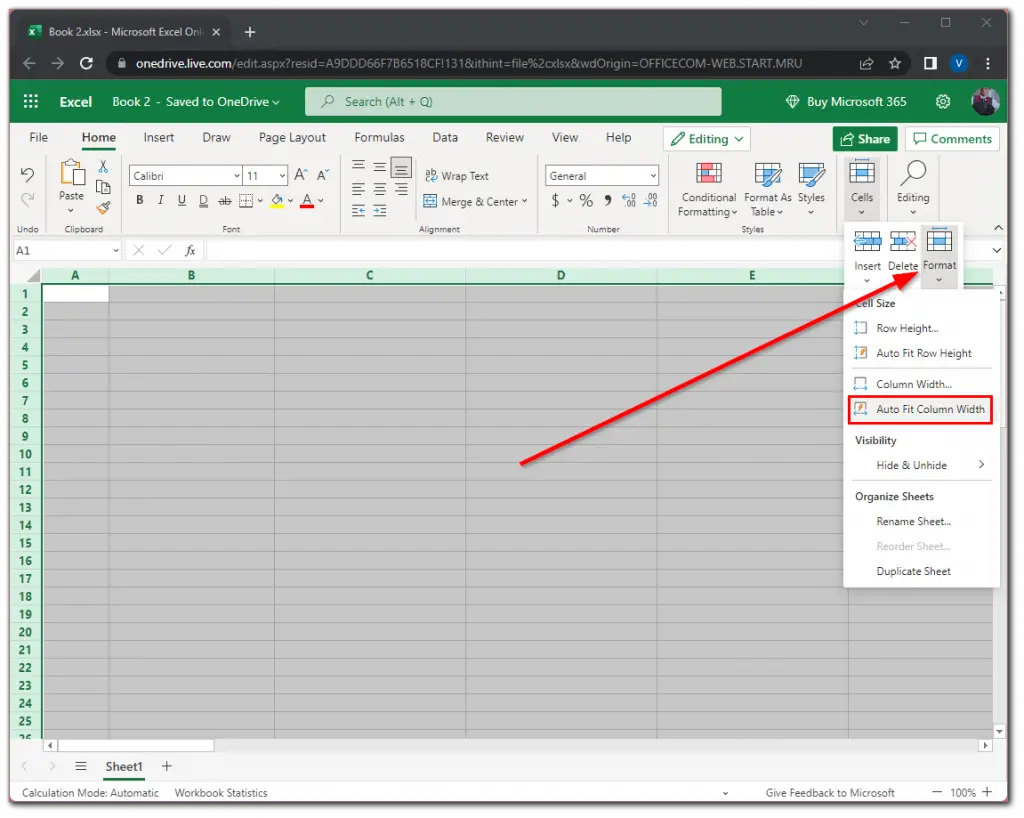
Task: Toggle Italic formatting
Action: [161, 200]
